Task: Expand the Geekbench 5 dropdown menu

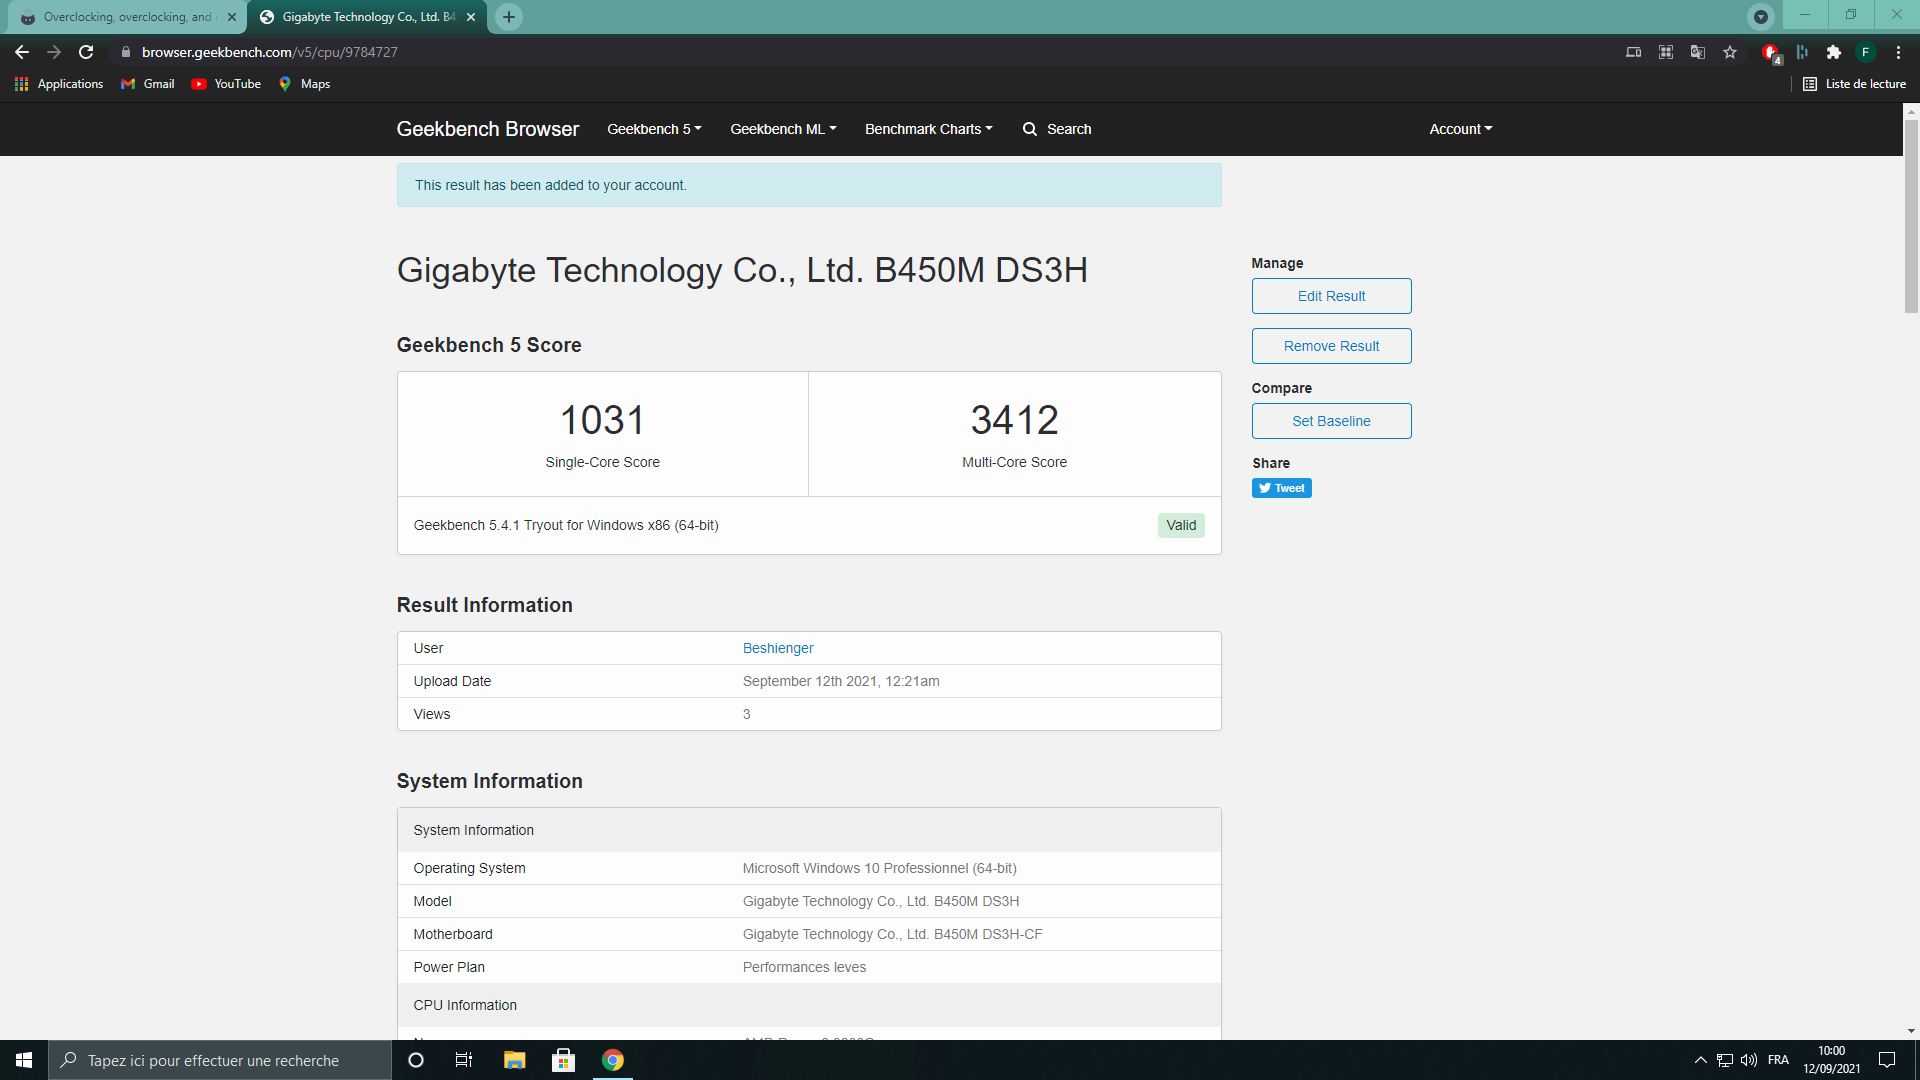Action: (654, 129)
